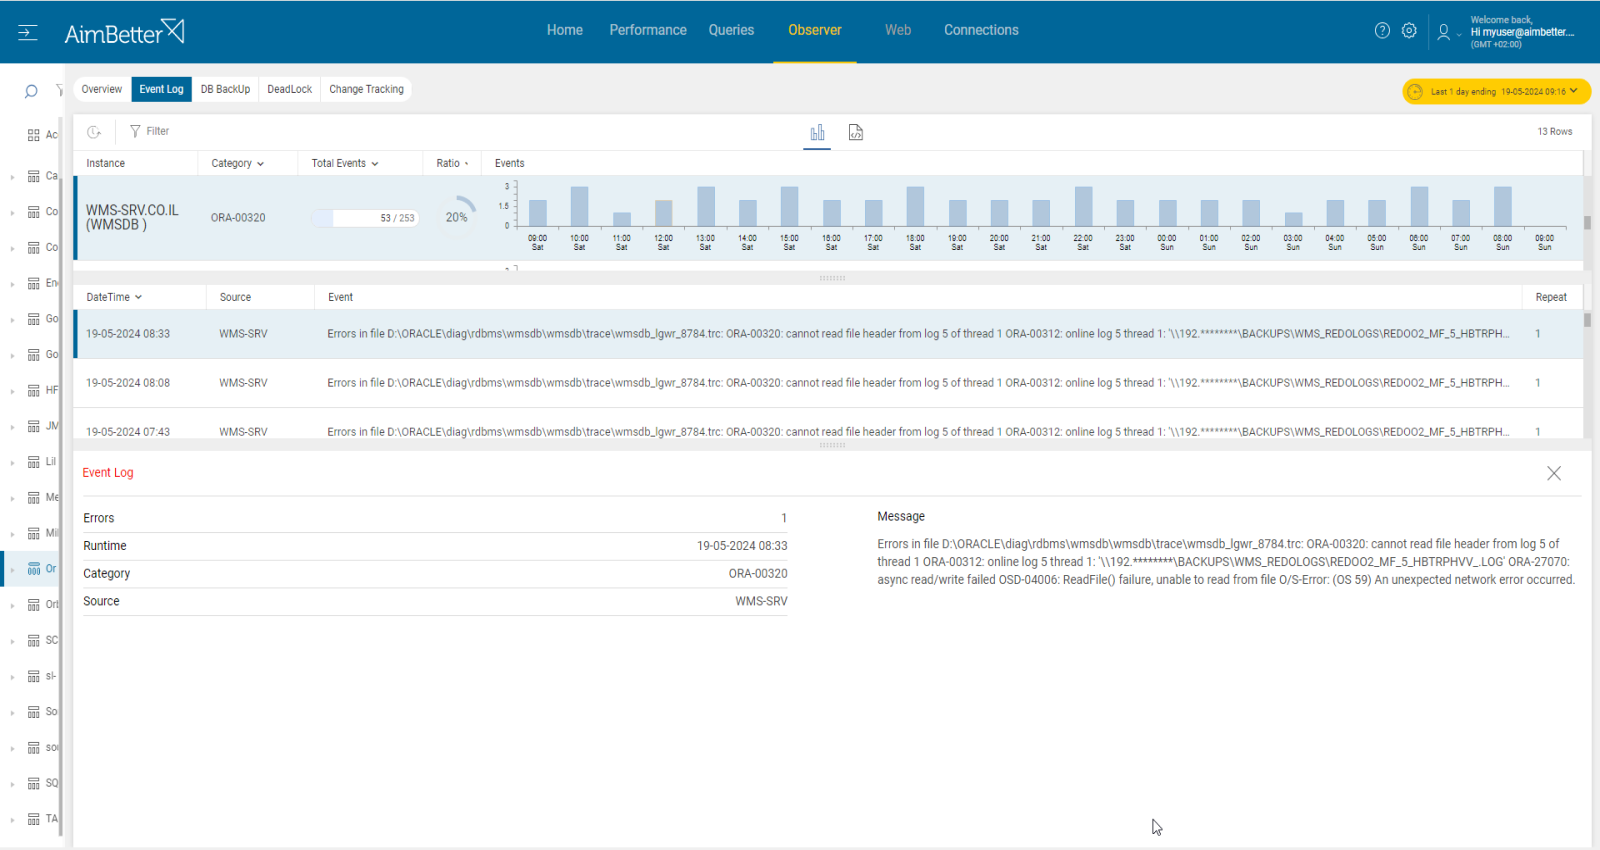Open the settings gear icon

1409,31
